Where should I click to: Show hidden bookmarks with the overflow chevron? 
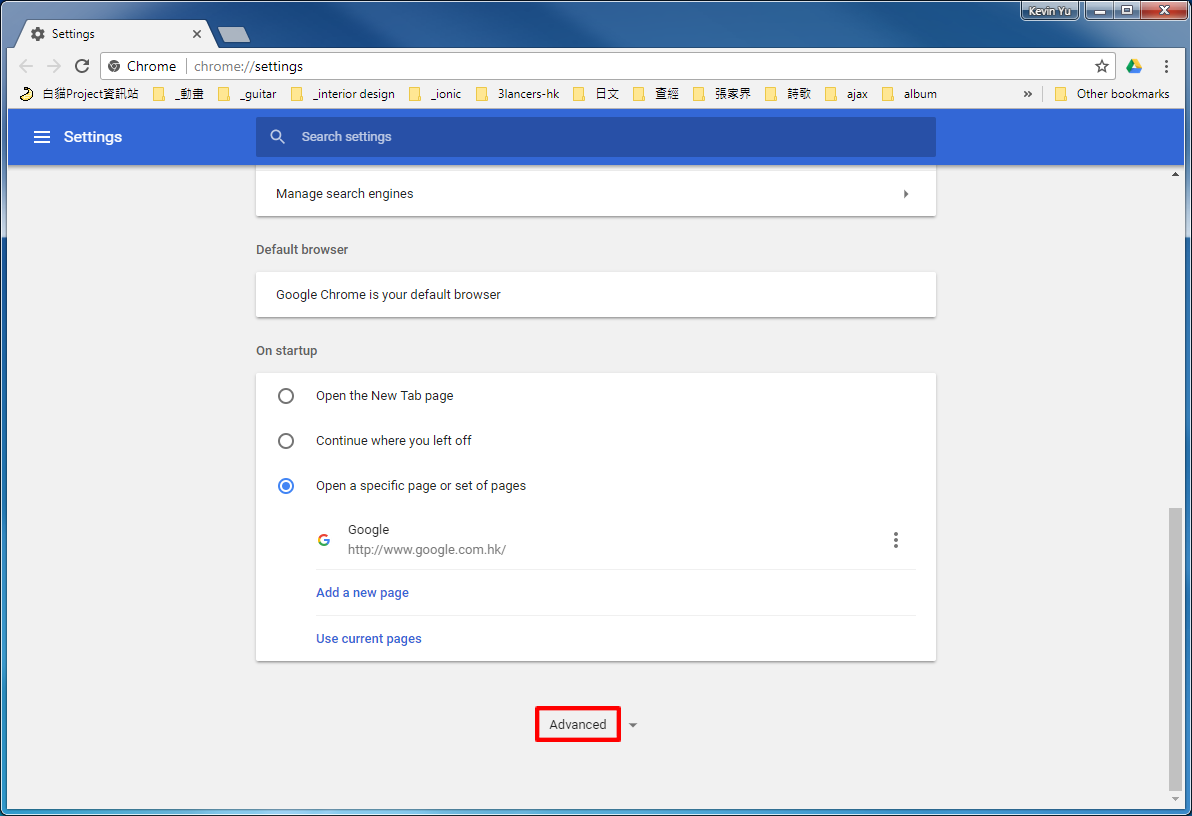(1028, 94)
